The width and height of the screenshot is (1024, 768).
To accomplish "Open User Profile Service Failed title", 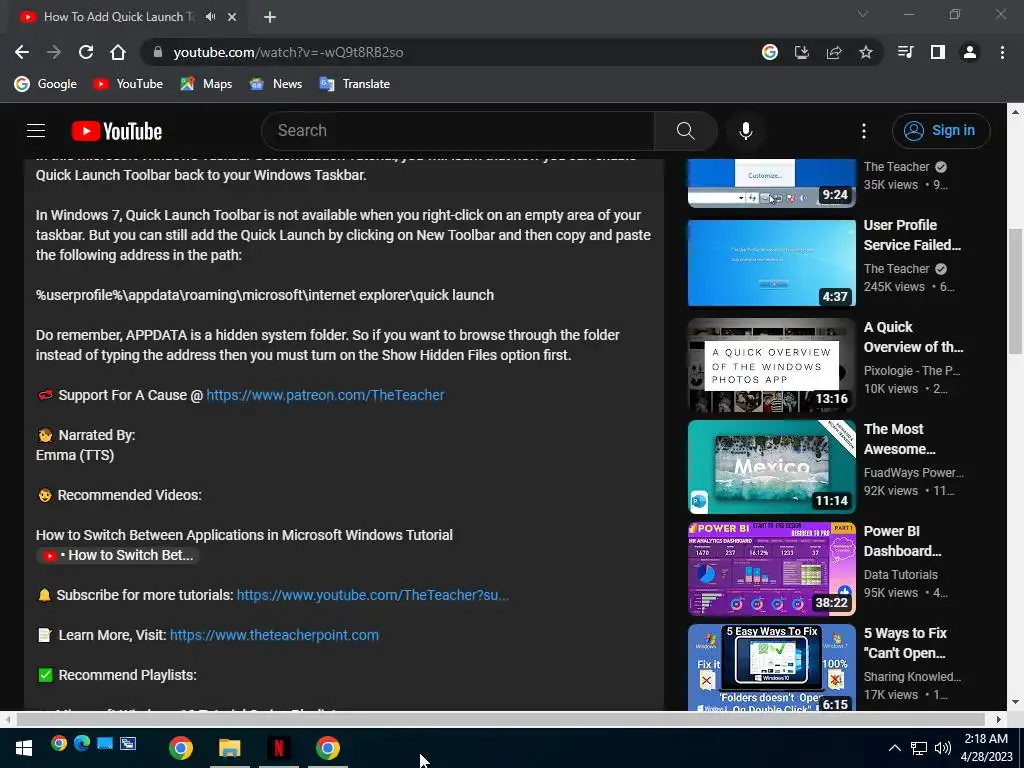I will (x=912, y=235).
